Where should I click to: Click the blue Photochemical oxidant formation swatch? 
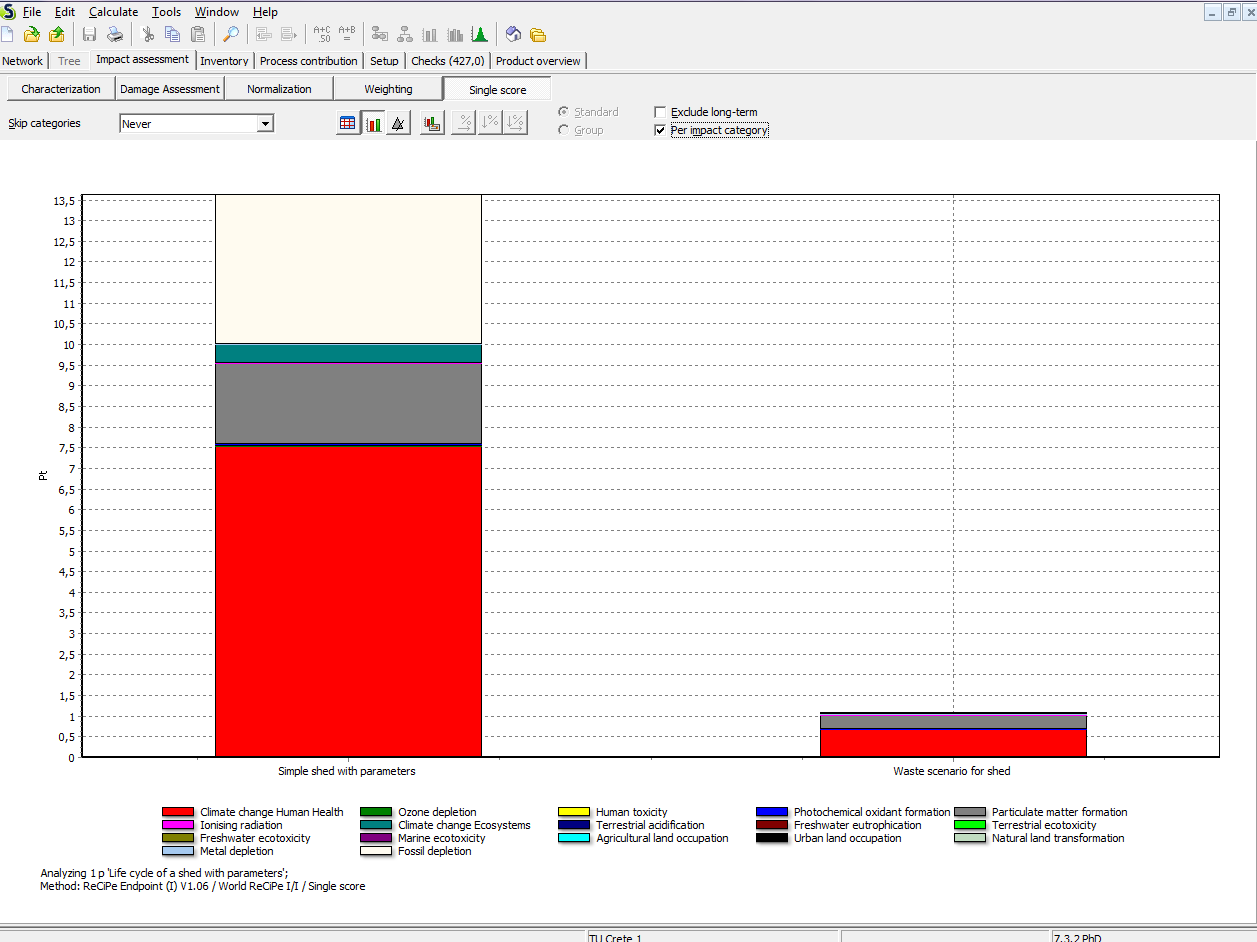(772, 812)
